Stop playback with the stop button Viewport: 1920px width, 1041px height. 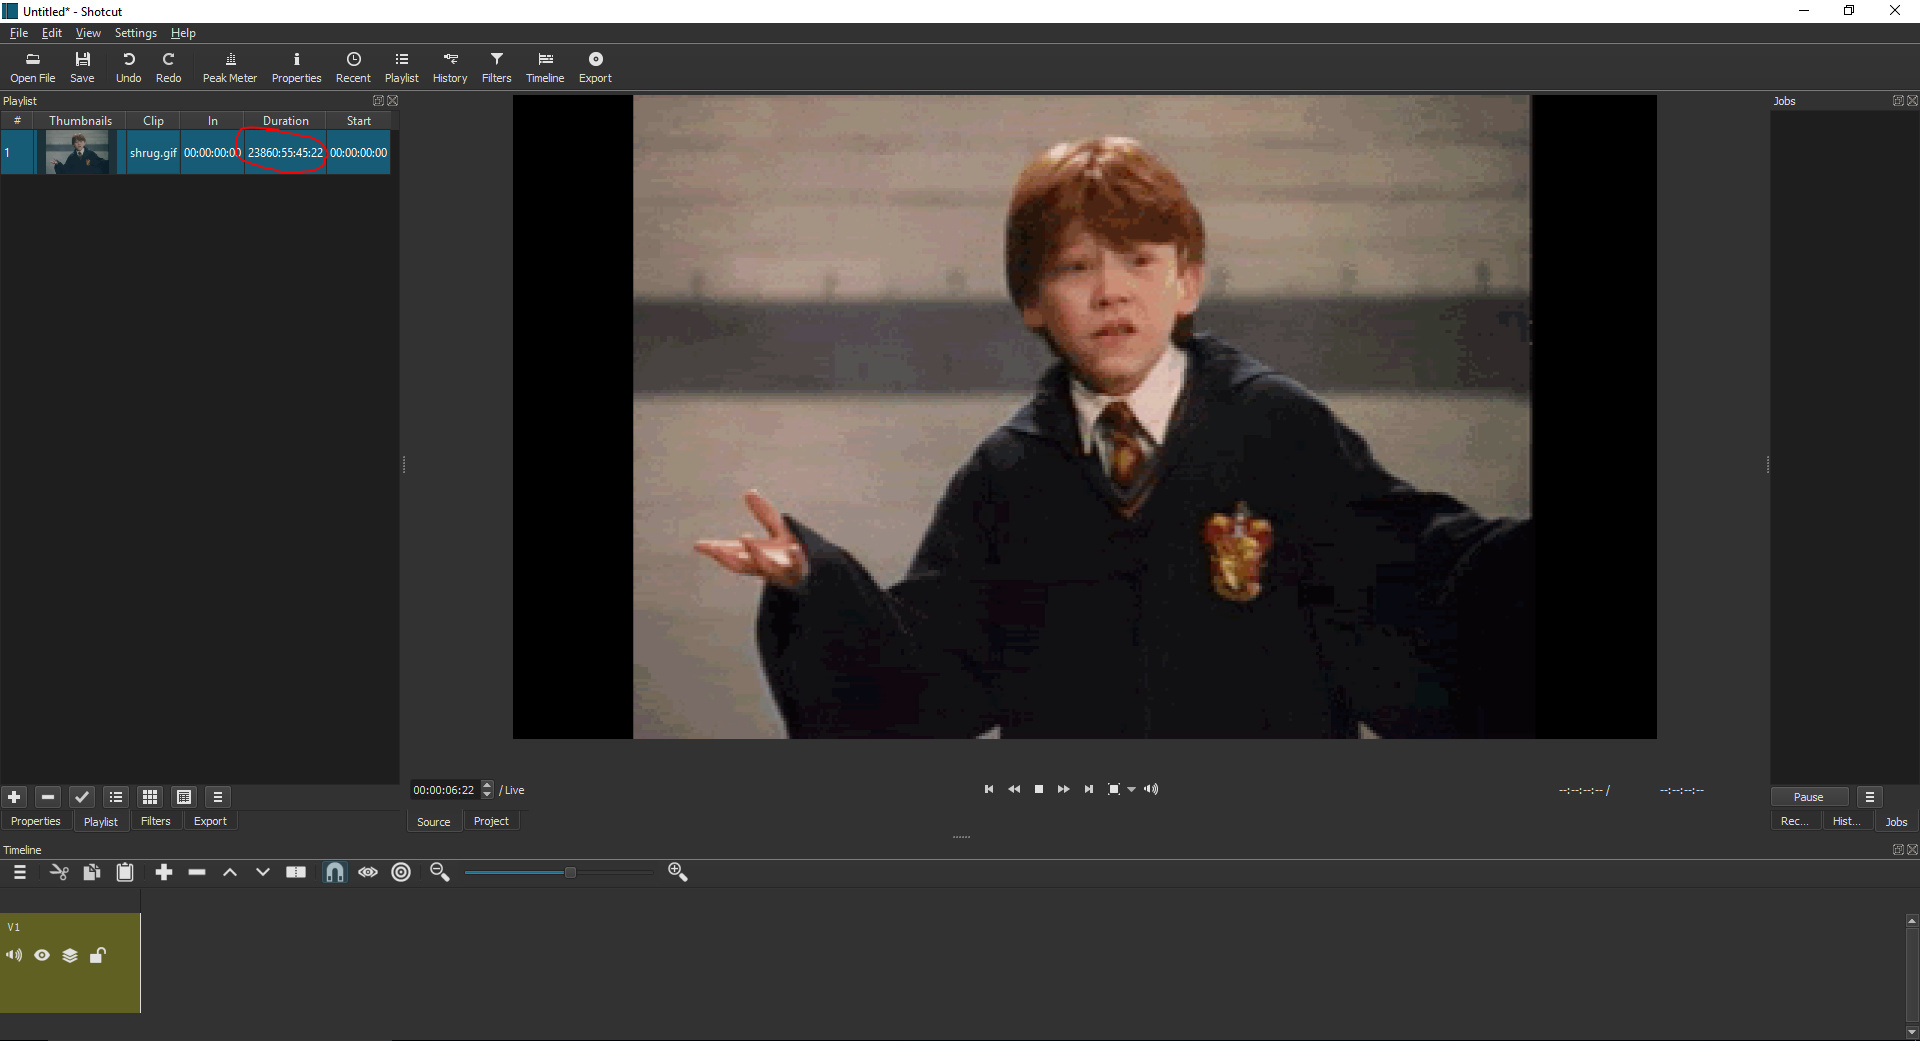coord(1039,789)
